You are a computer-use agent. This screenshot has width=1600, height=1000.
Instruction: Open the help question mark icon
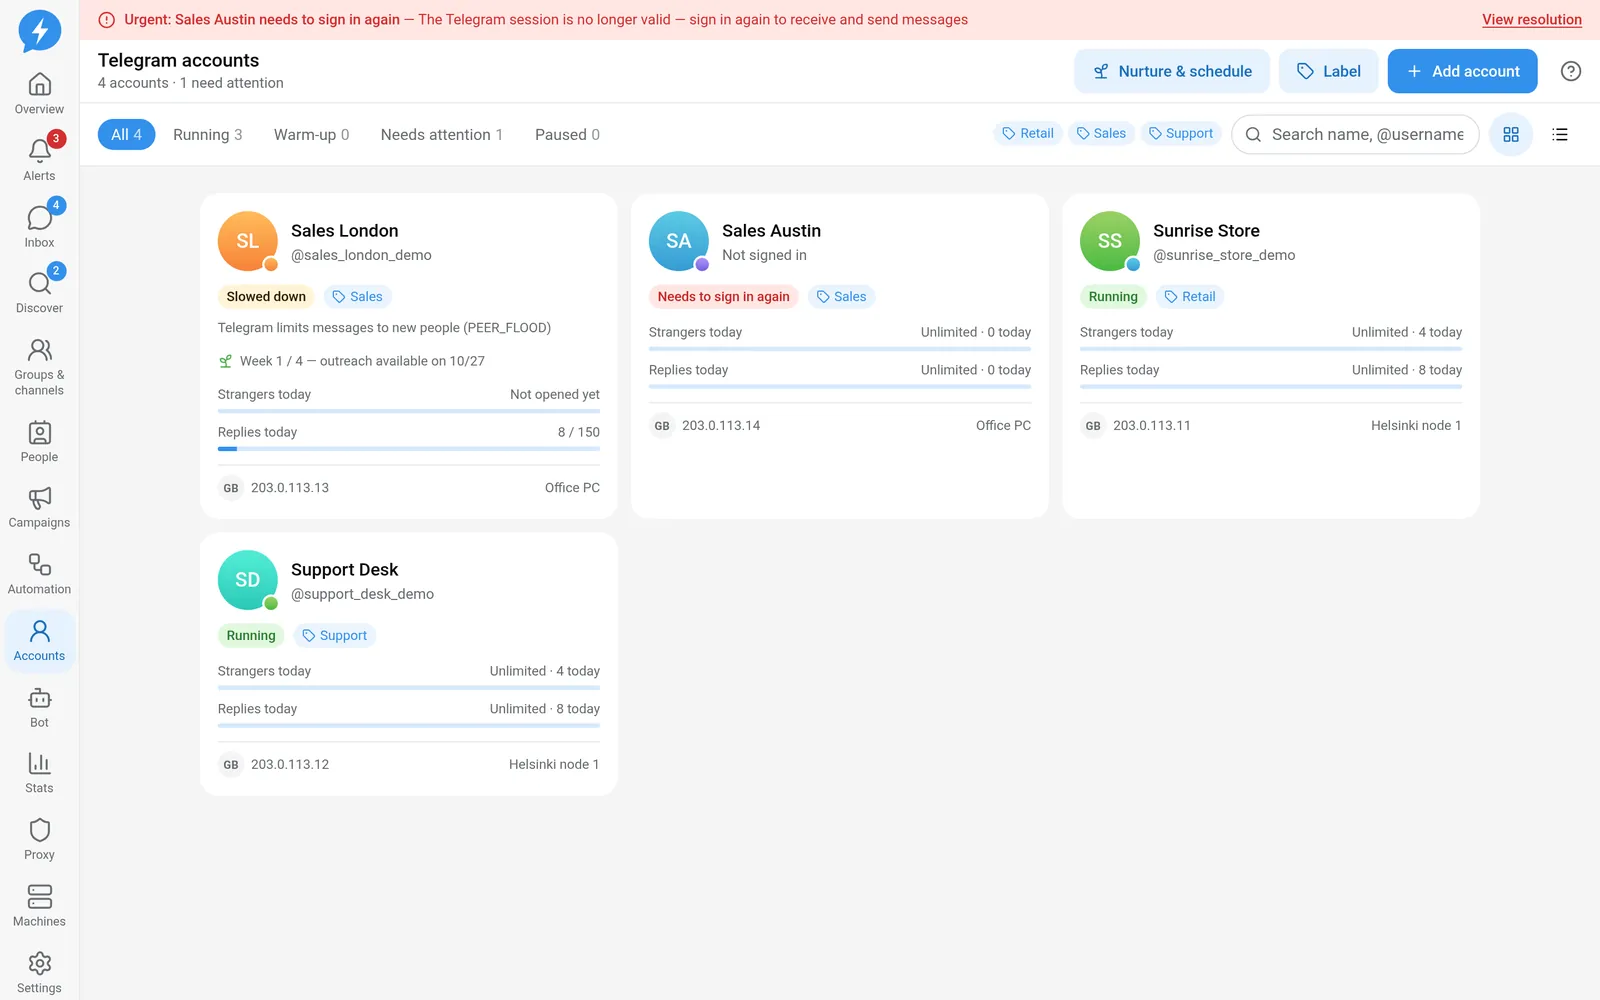pyautogui.click(x=1571, y=71)
